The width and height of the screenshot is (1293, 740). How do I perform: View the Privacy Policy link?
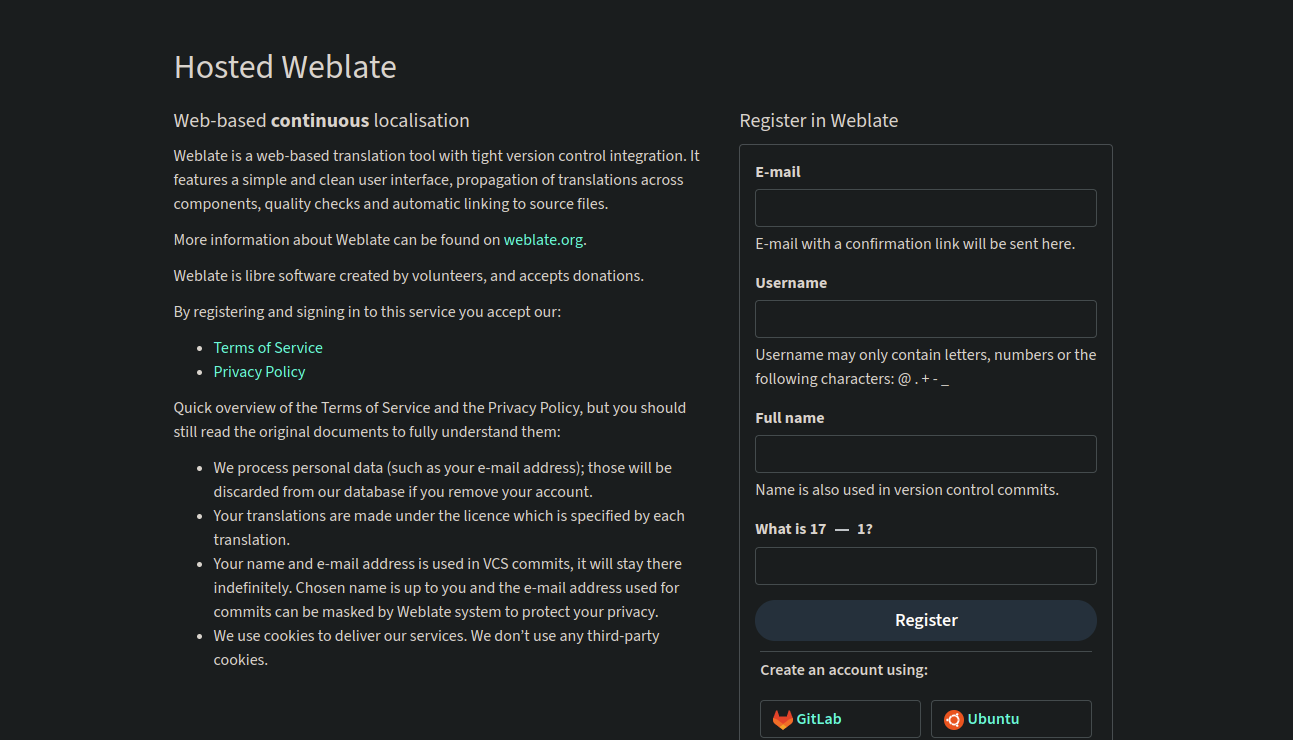(259, 372)
